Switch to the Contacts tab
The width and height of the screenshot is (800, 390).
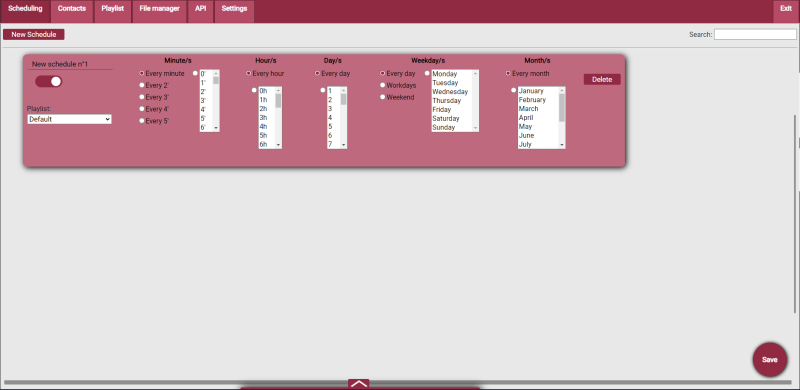point(72,11)
